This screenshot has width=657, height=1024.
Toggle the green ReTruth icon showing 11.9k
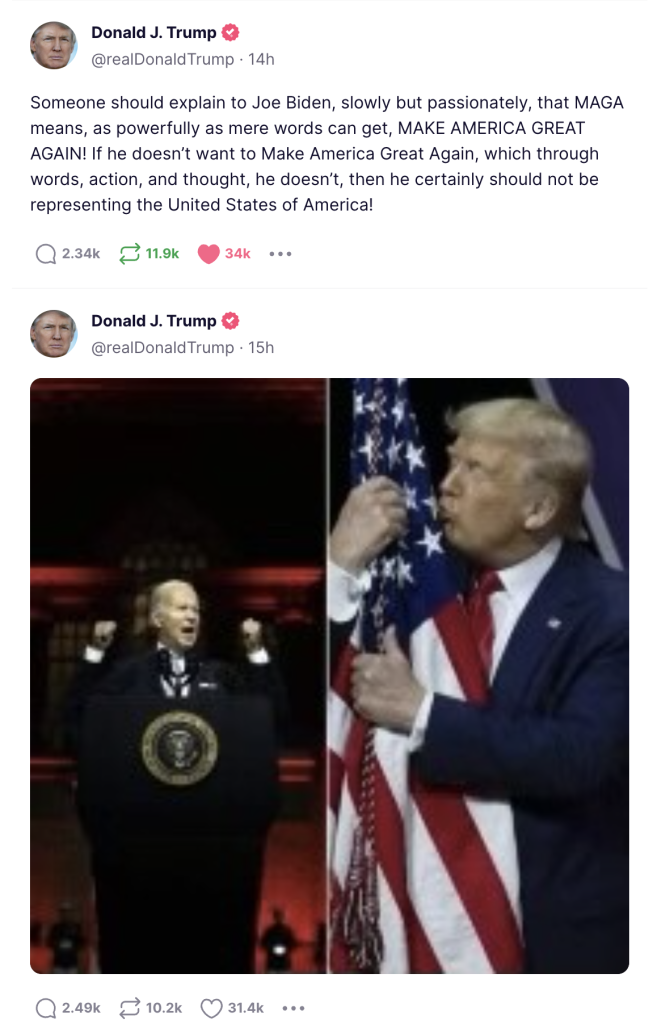tap(129, 253)
